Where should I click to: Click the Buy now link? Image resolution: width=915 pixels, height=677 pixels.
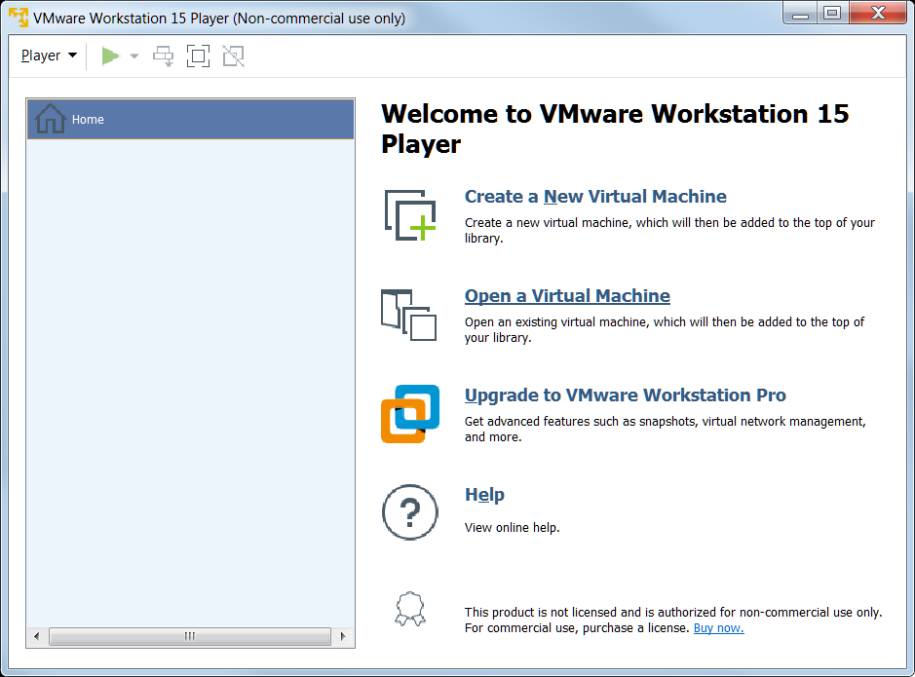pos(718,628)
